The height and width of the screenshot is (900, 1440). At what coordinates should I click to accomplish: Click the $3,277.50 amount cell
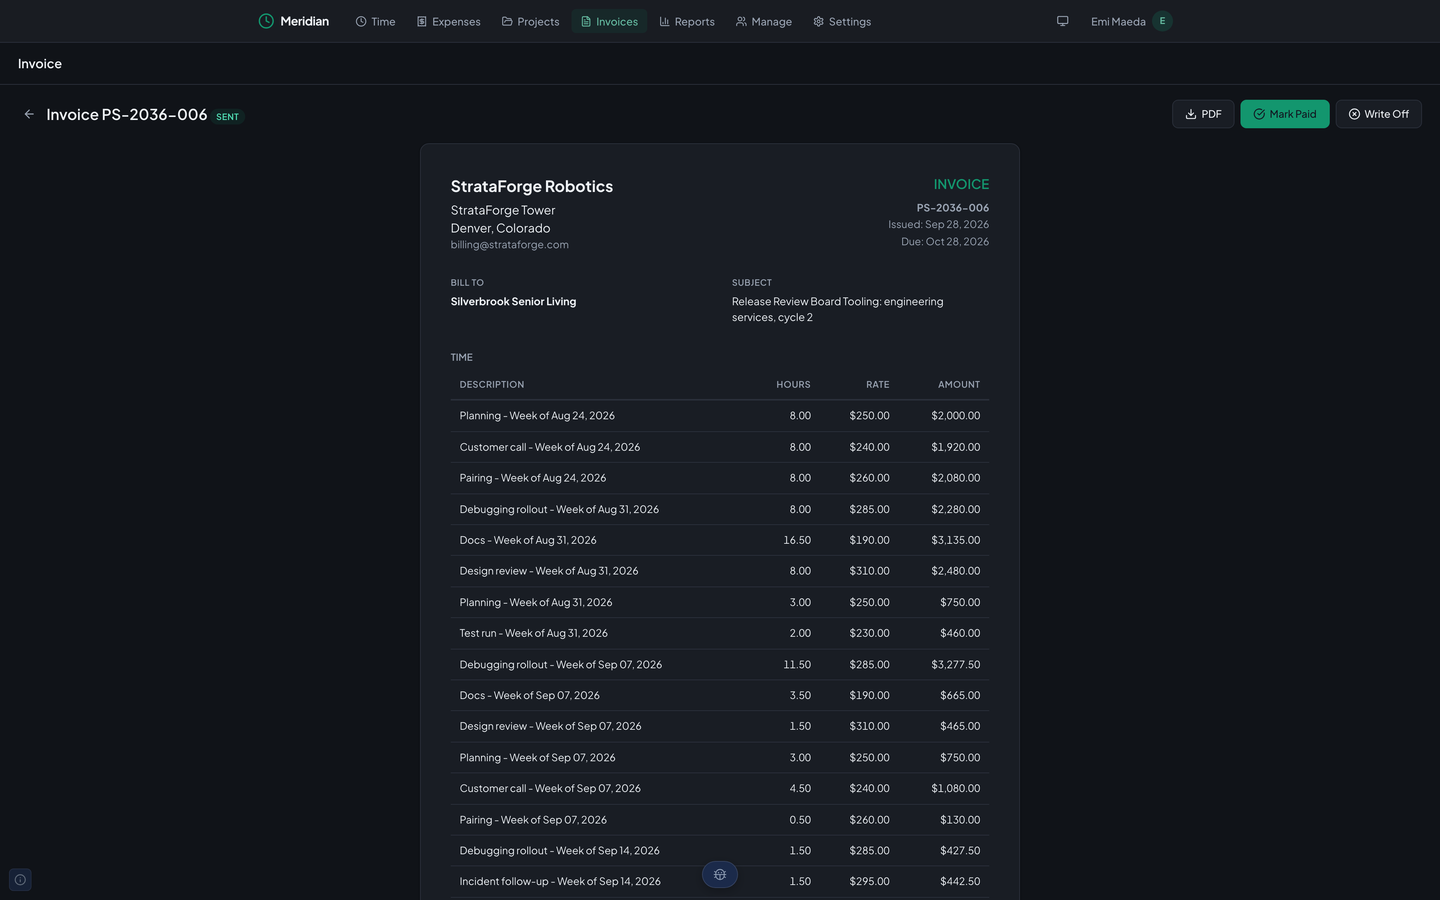click(x=955, y=664)
